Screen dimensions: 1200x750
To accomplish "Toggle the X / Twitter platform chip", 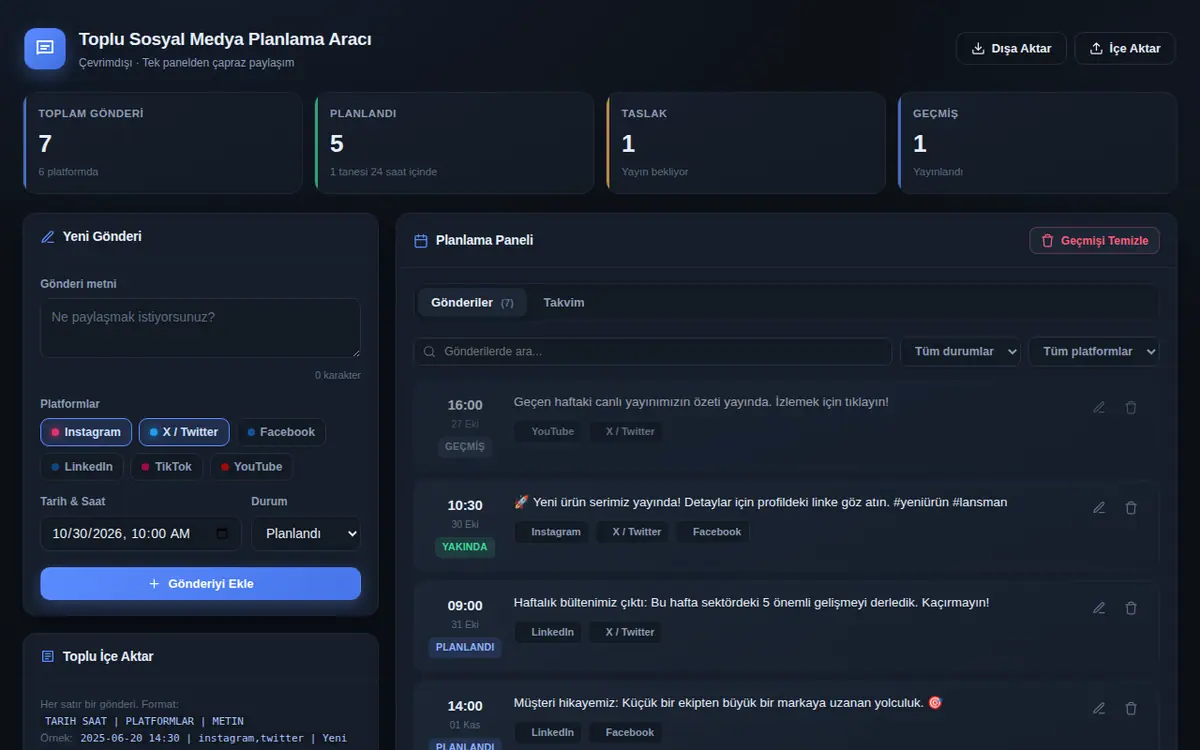I will [184, 432].
